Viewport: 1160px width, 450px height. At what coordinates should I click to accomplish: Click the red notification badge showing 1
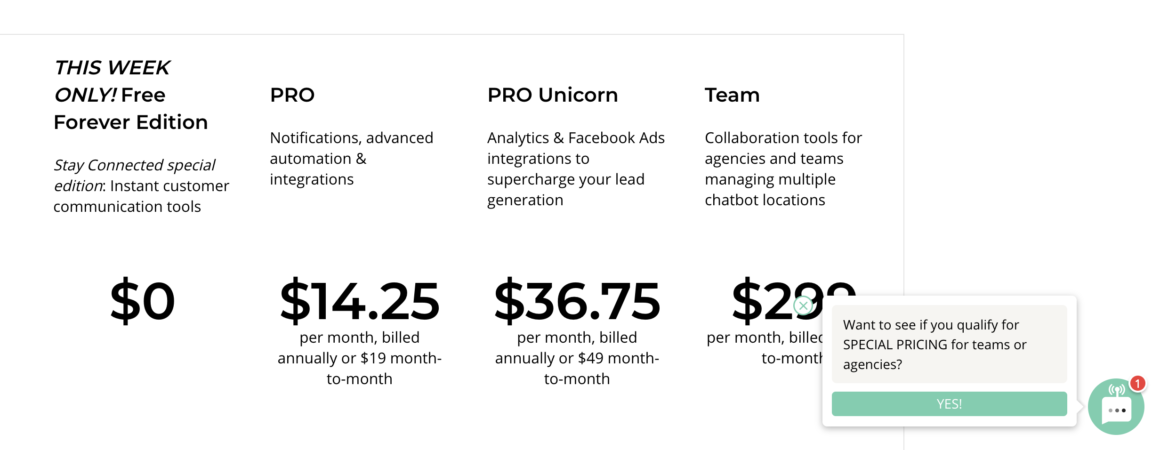coord(1137,383)
